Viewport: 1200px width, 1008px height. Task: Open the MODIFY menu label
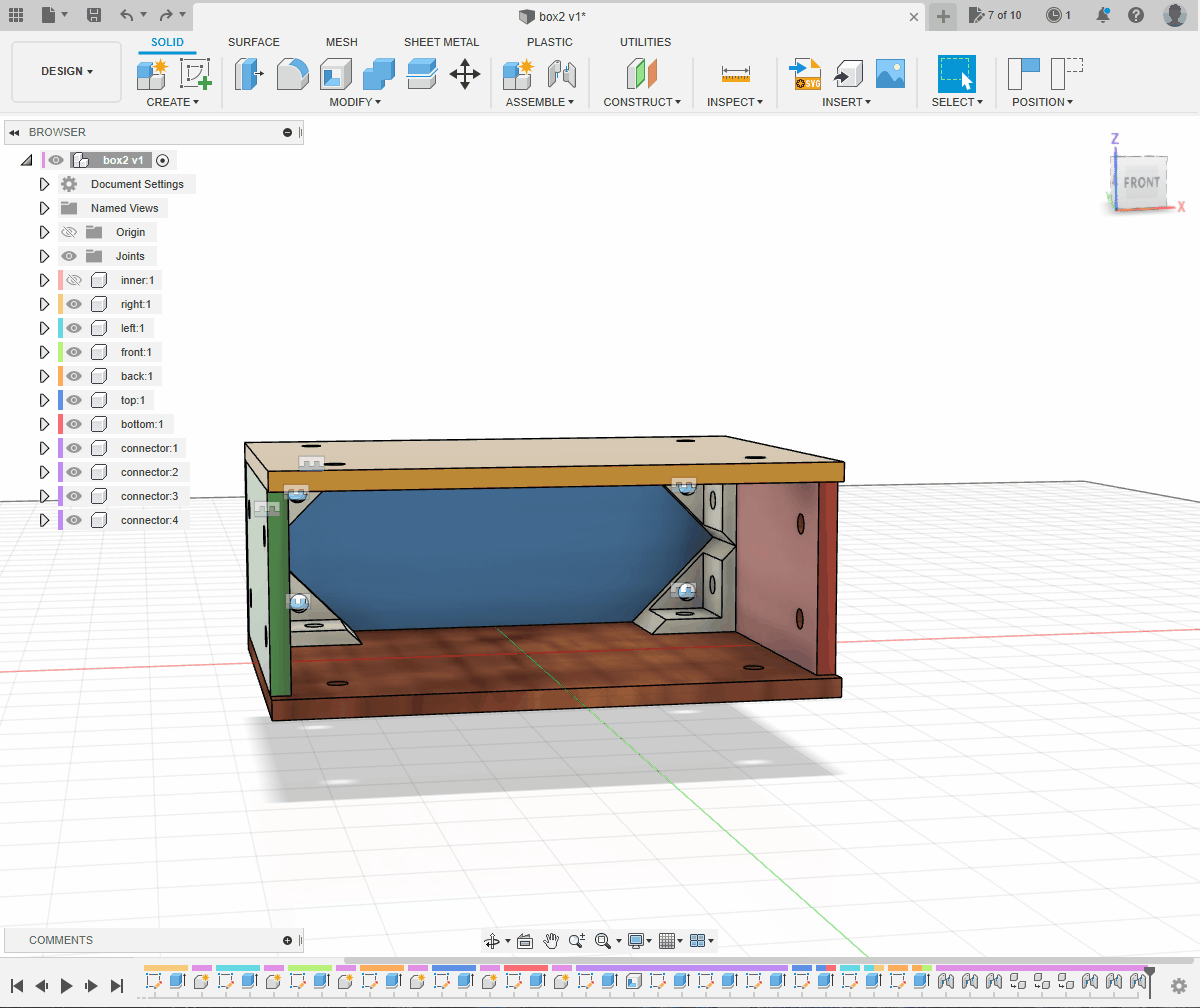pyautogui.click(x=355, y=102)
